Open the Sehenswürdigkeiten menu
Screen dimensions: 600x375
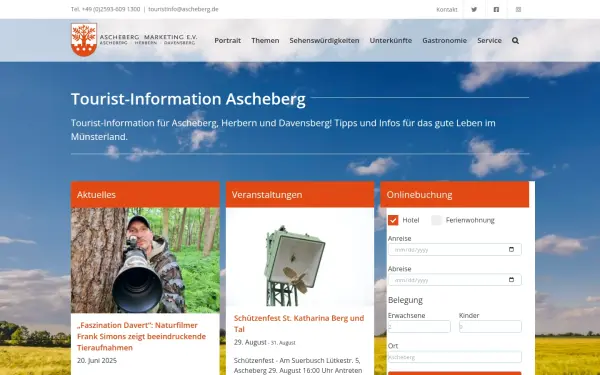coord(324,40)
